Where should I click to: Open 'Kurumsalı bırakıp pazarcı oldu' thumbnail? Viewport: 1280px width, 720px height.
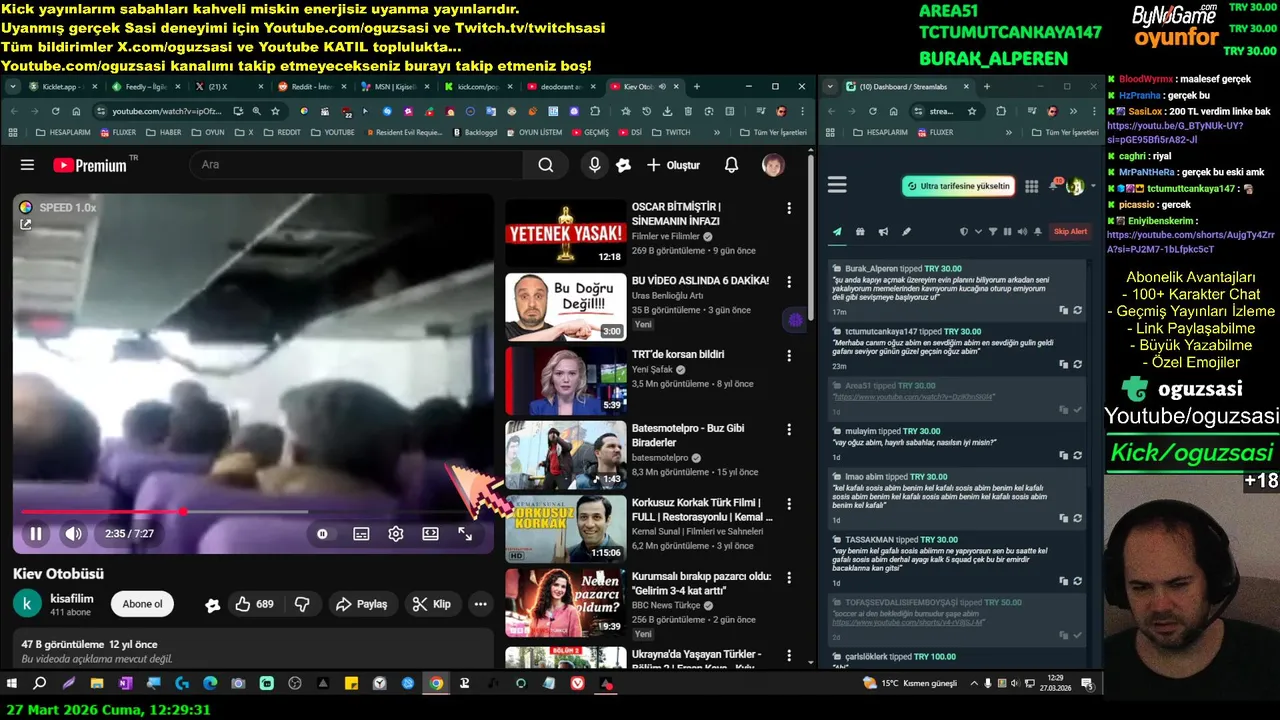pyautogui.click(x=565, y=603)
